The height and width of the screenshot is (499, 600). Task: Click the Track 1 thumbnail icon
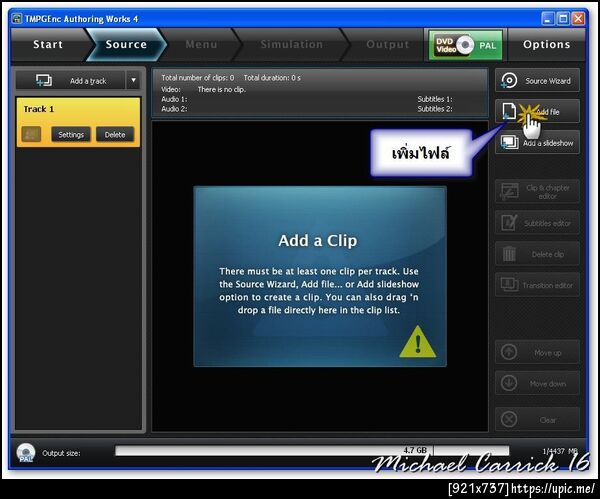tap(31, 134)
